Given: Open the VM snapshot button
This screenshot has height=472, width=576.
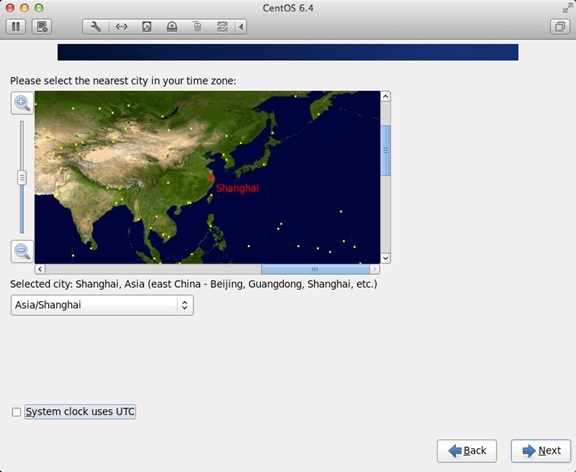Looking at the screenshot, I should [x=42, y=27].
